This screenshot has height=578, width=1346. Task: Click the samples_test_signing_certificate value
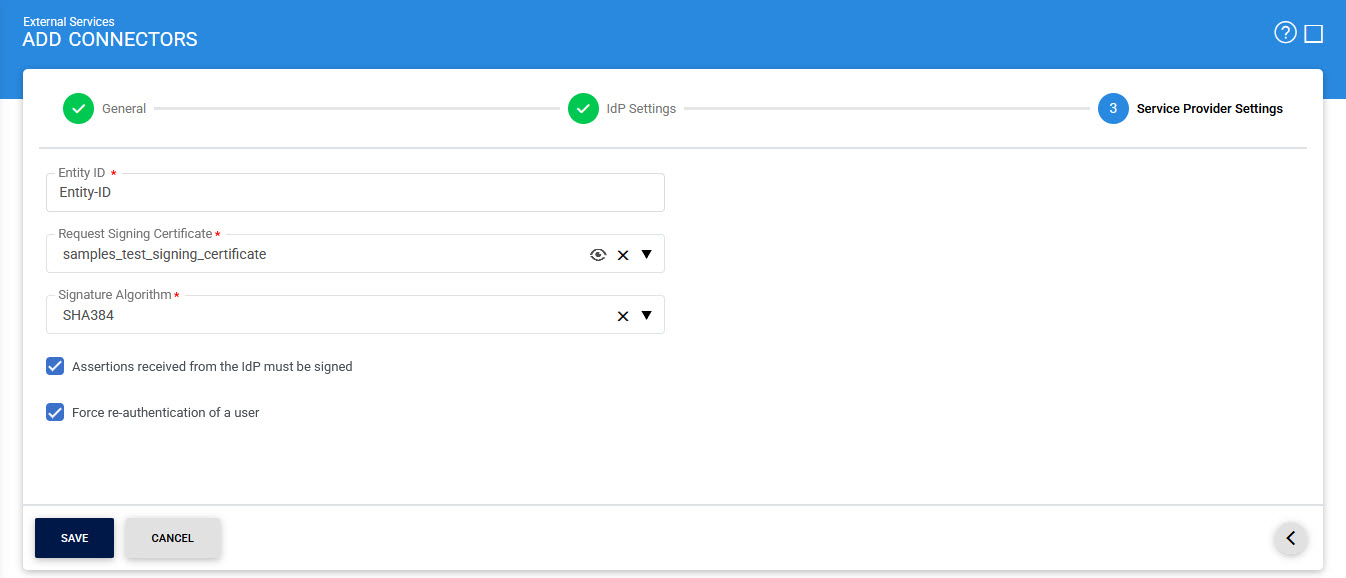click(x=164, y=255)
